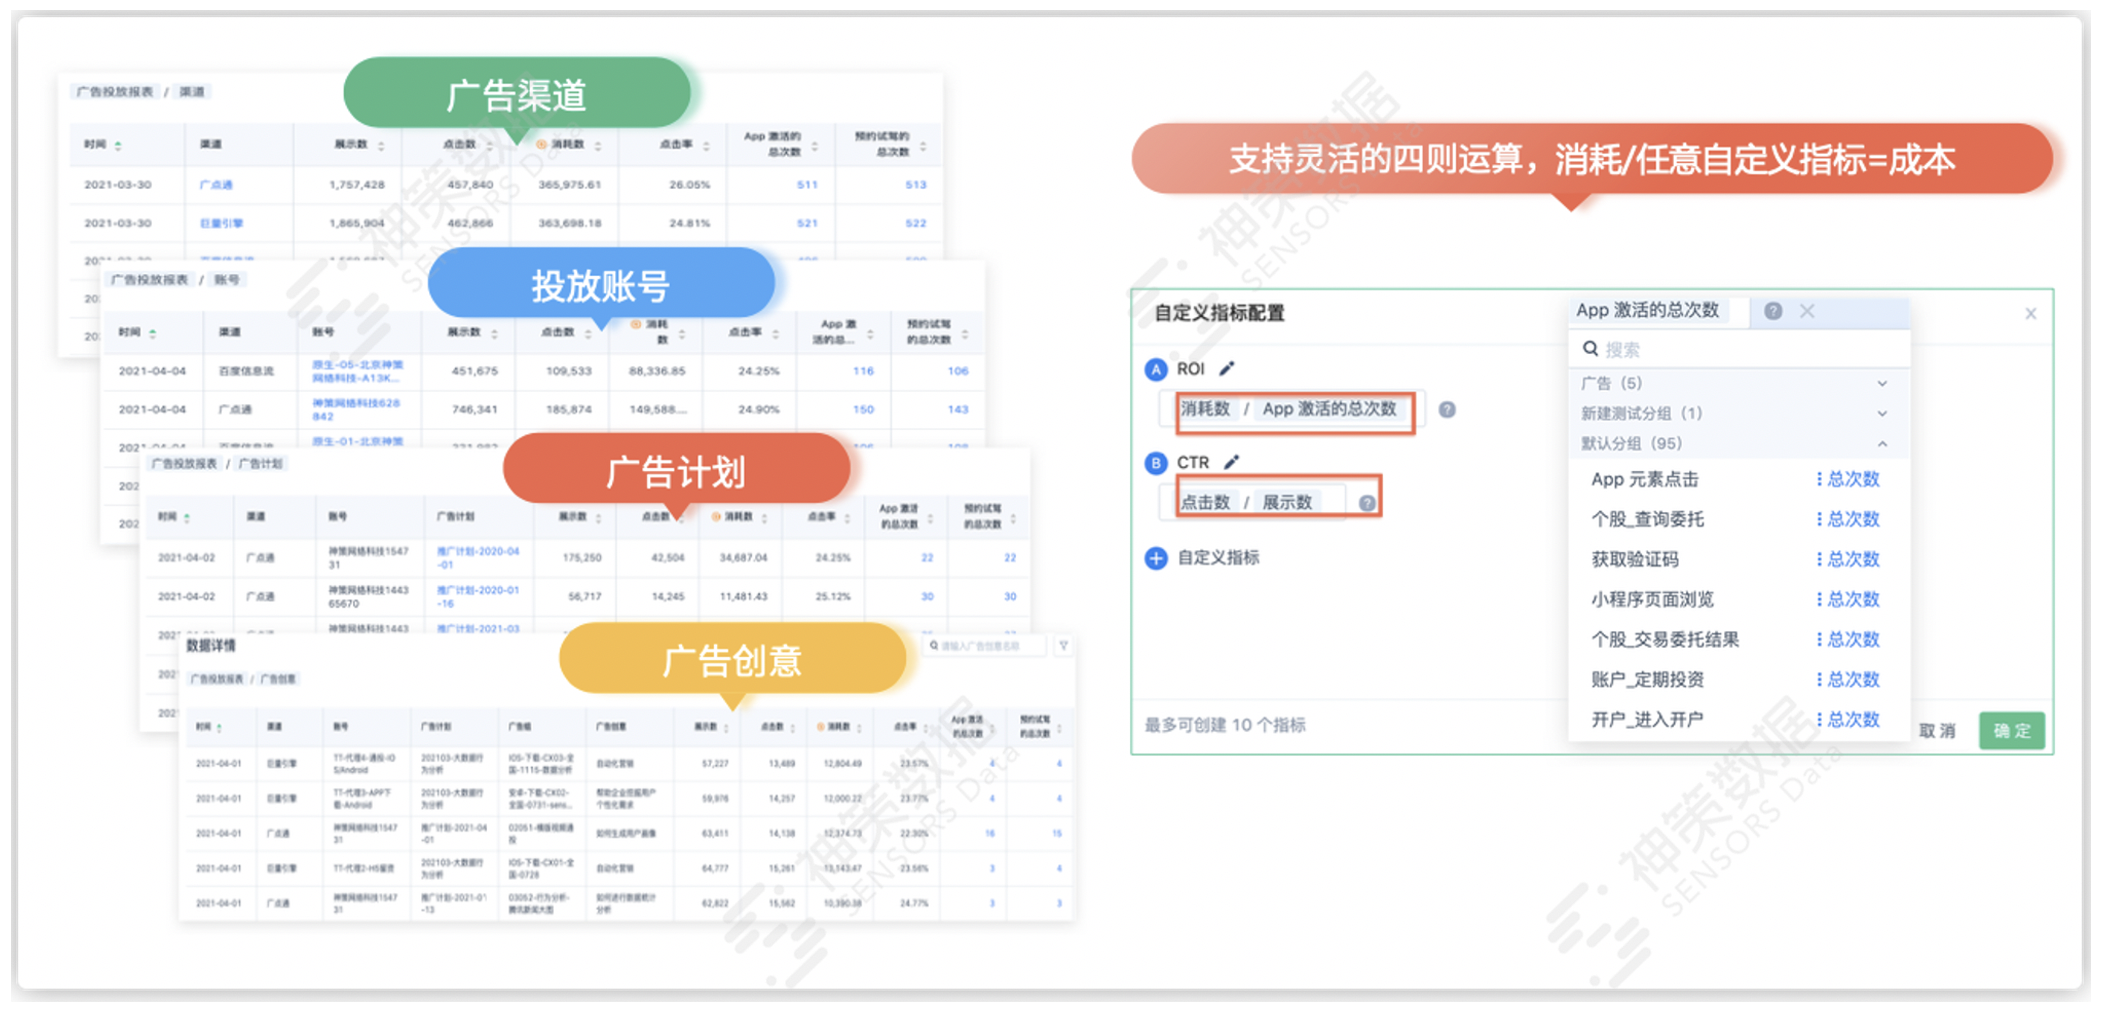Click 广告投放报表 breadcrumb in 广告计划 report
Image resolution: width=2104 pixels, height=1014 pixels.
coord(184,464)
